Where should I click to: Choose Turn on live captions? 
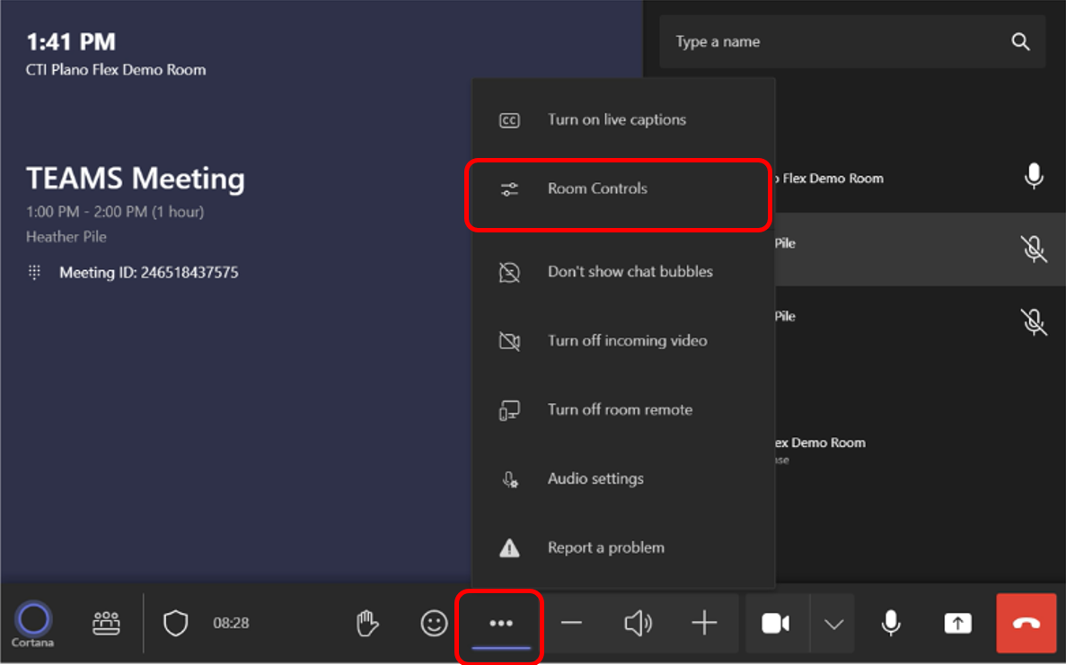(x=616, y=119)
